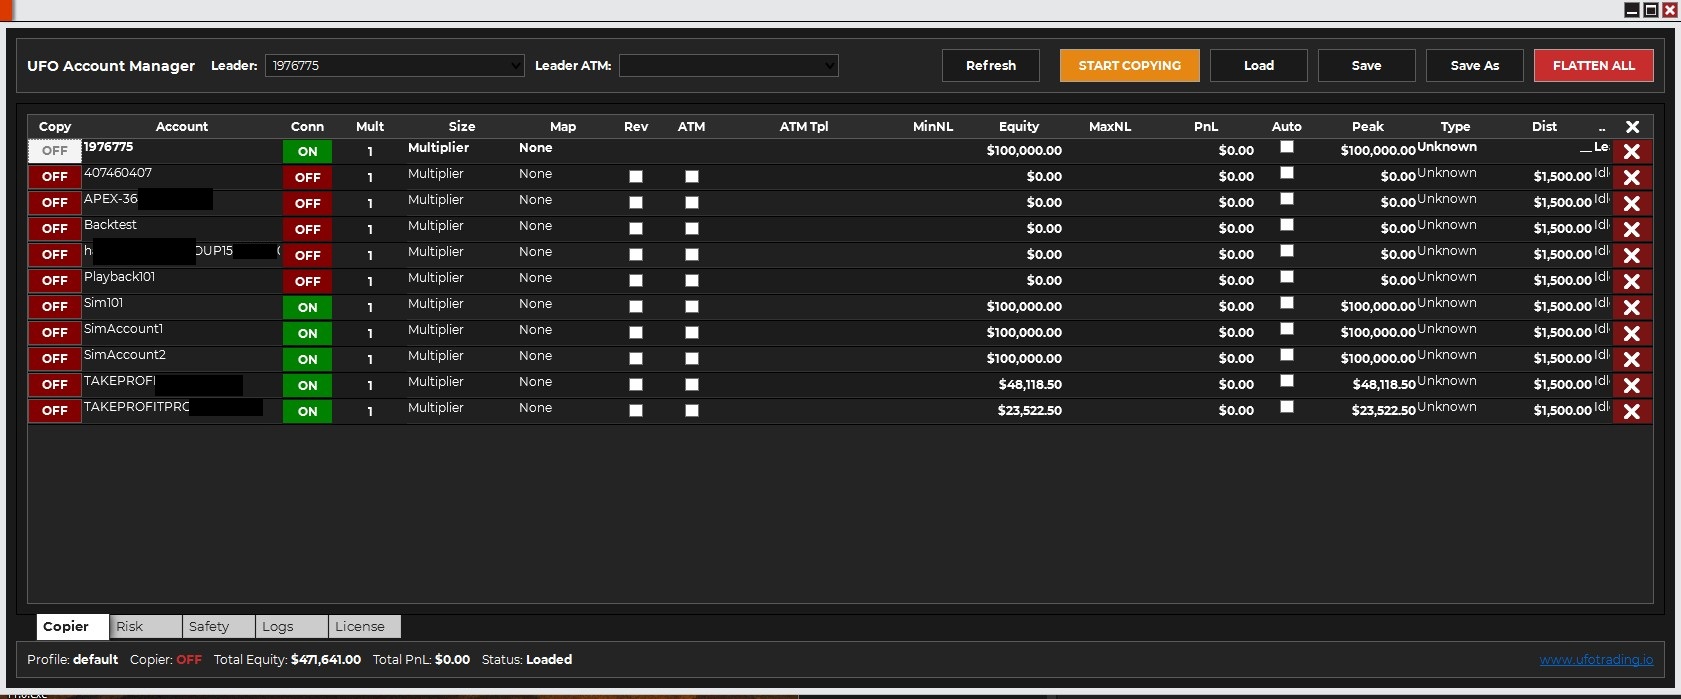Check the Auto checkbox for leader 1976775
The image size is (1681, 699).
pos(1287,147)
